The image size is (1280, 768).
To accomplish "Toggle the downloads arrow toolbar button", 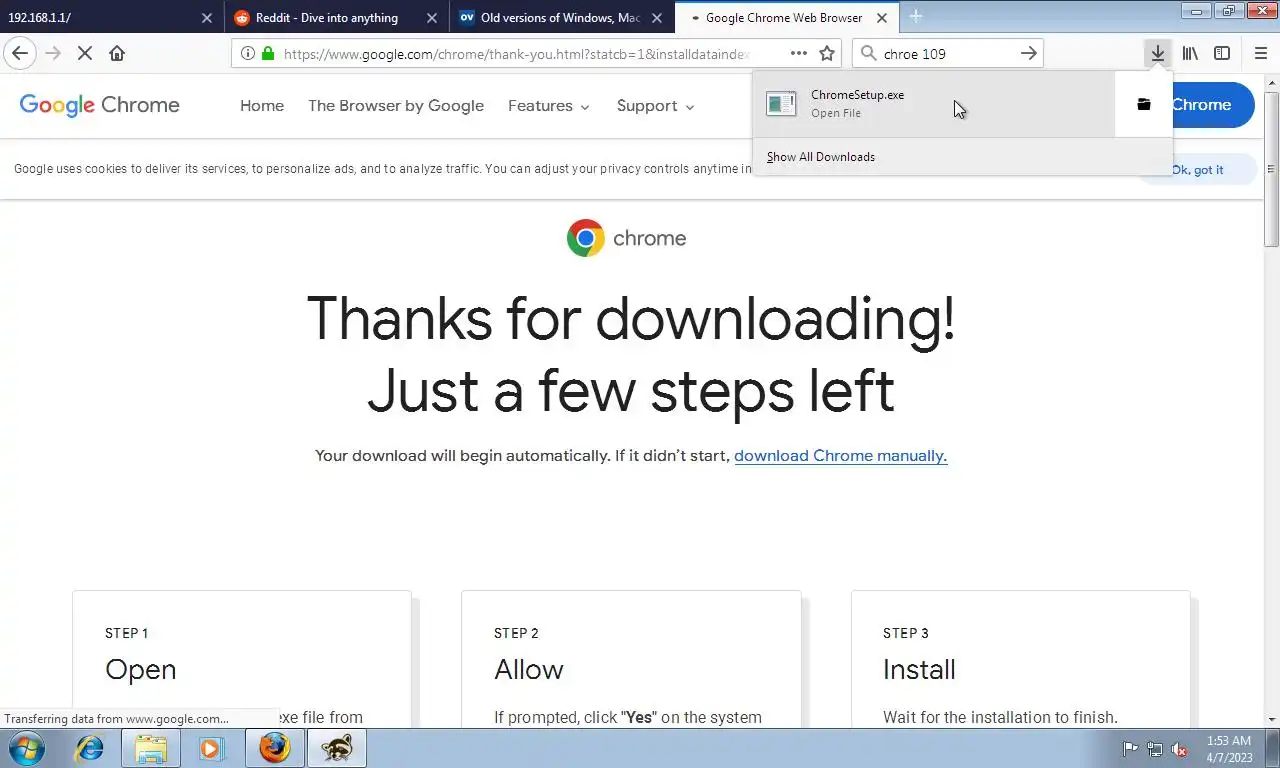I will [1157, 54].
